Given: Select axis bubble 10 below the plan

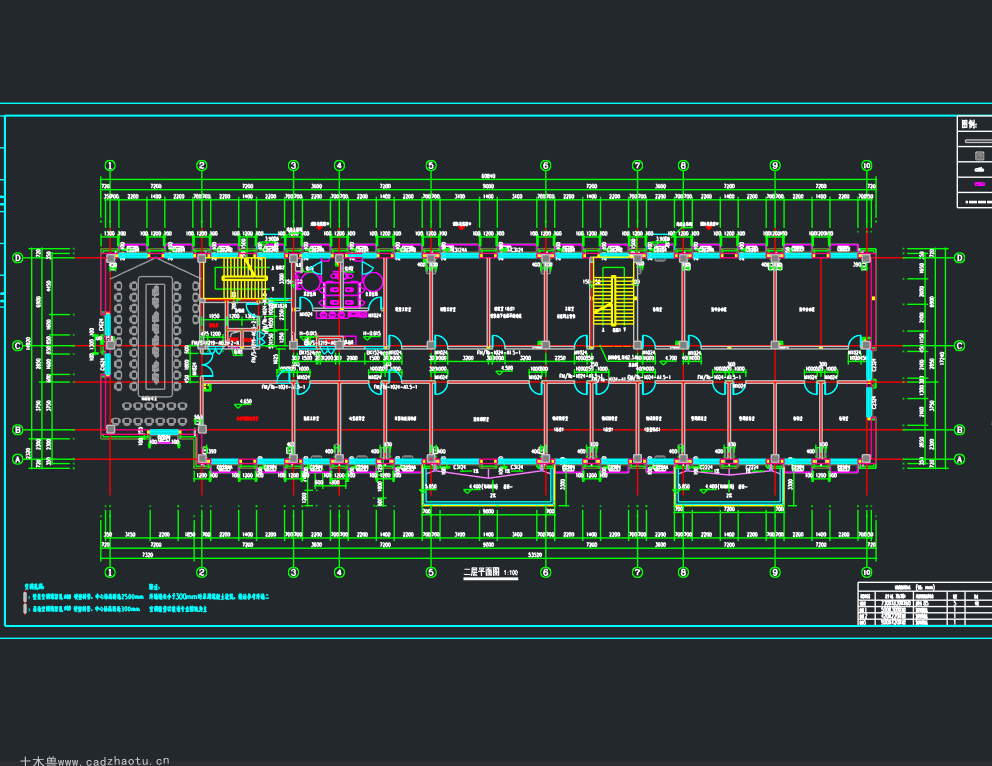Looking at the screenshot, I should coord(867,572).
